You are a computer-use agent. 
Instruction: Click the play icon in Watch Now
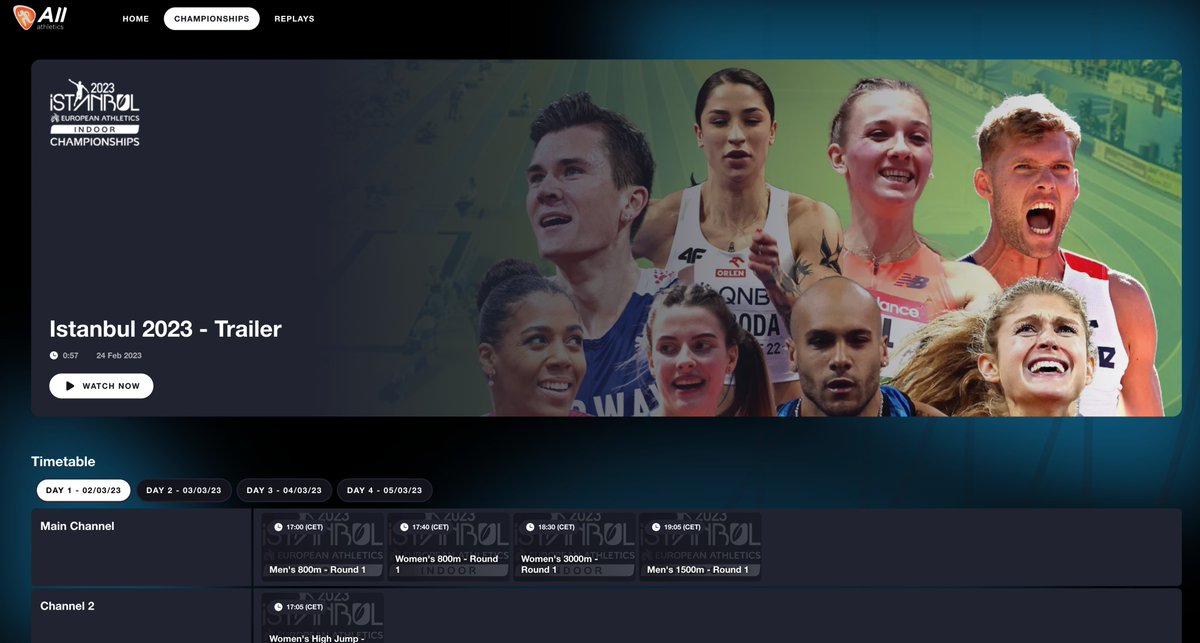70,386
